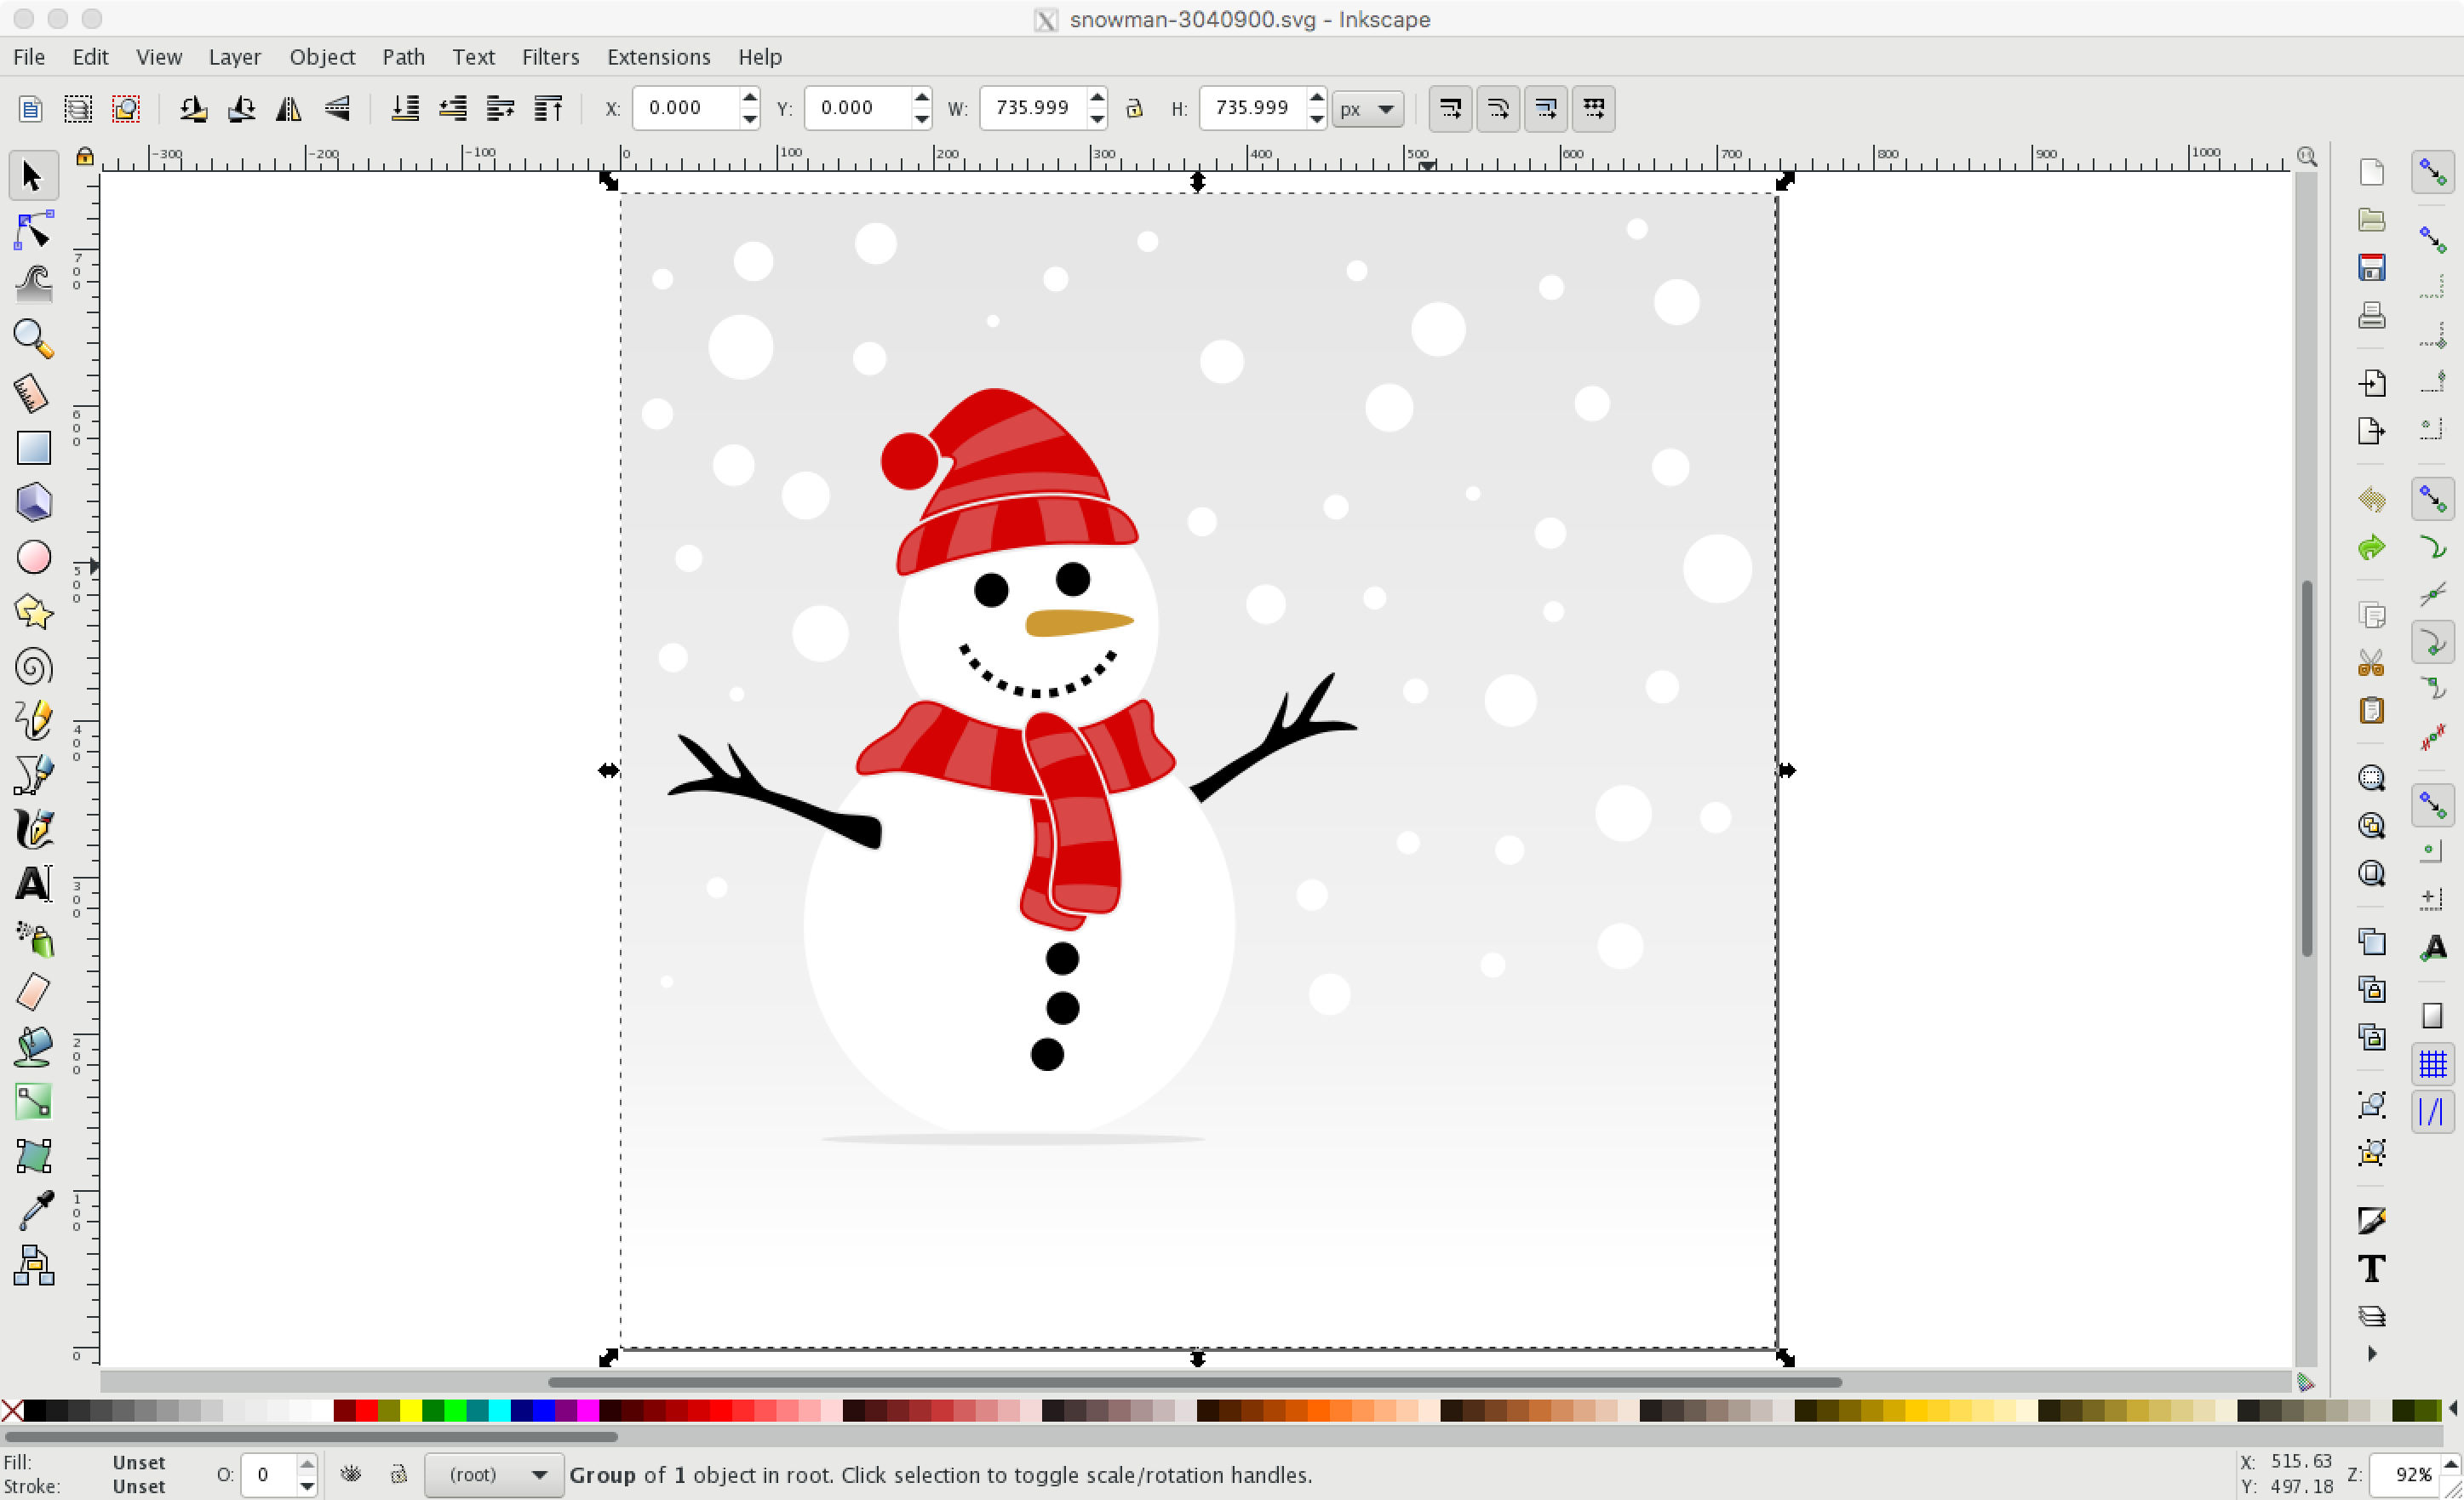Pick the Dropper color picker tool
Image resolution: width=2464 pixels, height=1500 pixels.
(33, 1210)
